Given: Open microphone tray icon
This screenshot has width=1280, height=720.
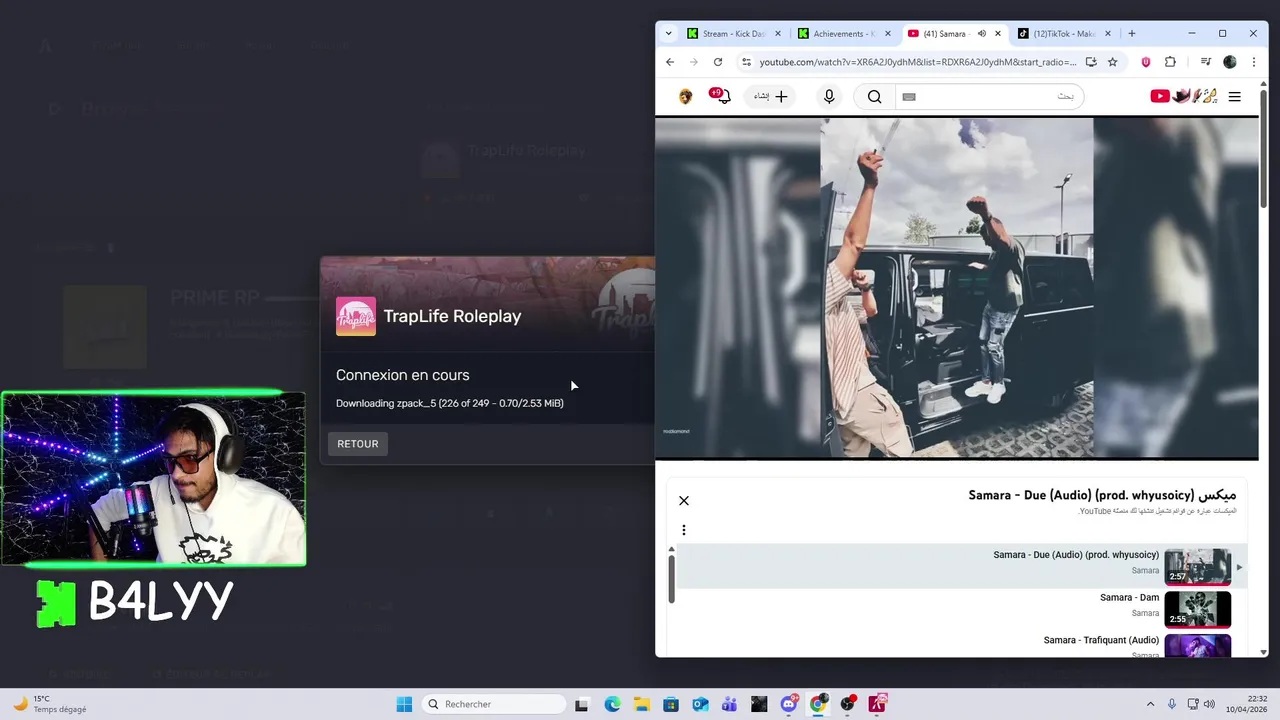Looking at the screenshot, I should [x=1172, y=704].
